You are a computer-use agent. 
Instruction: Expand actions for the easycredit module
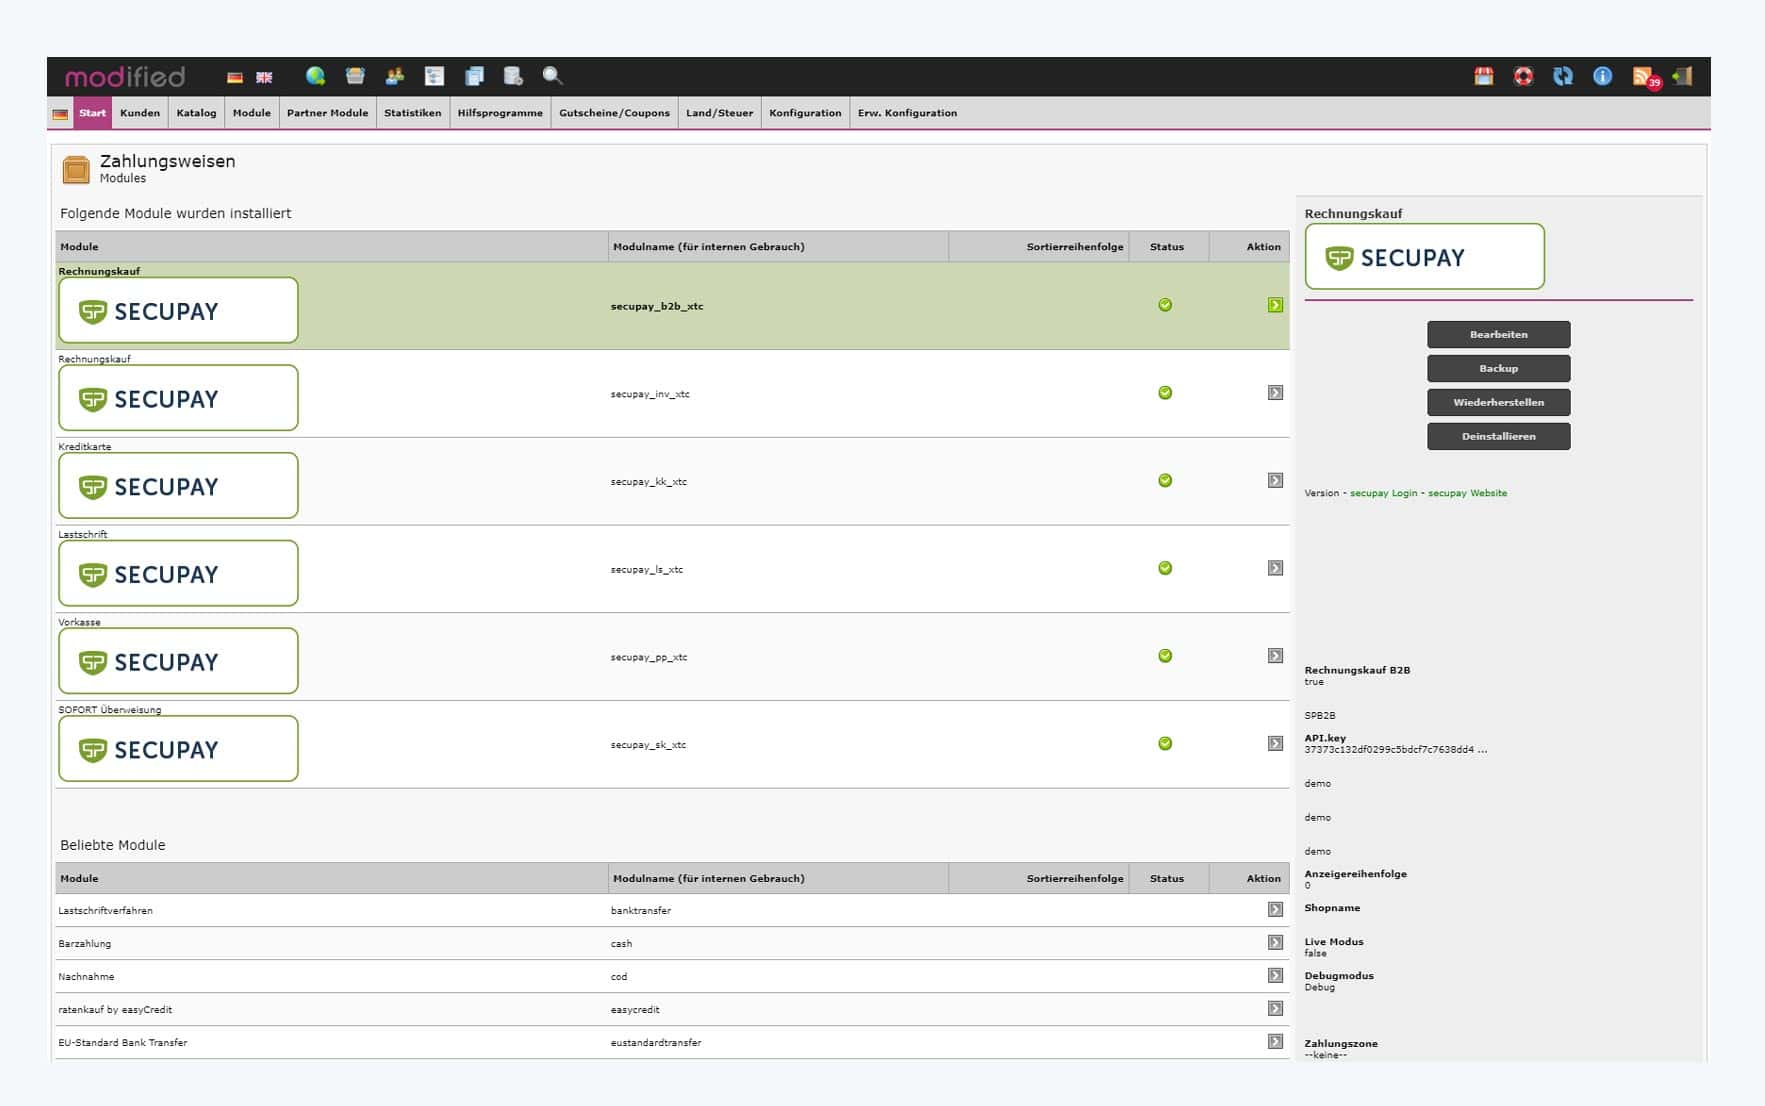click(x=1274, y=1009)
